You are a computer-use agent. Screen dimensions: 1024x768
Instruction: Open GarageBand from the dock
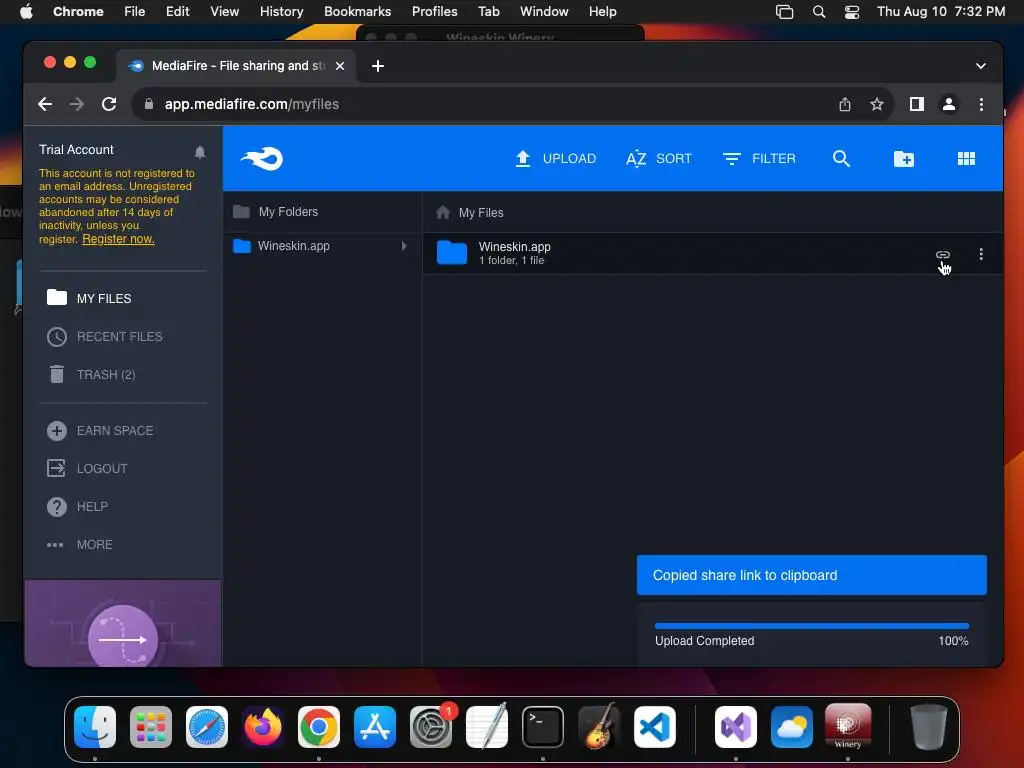[599, 727]
